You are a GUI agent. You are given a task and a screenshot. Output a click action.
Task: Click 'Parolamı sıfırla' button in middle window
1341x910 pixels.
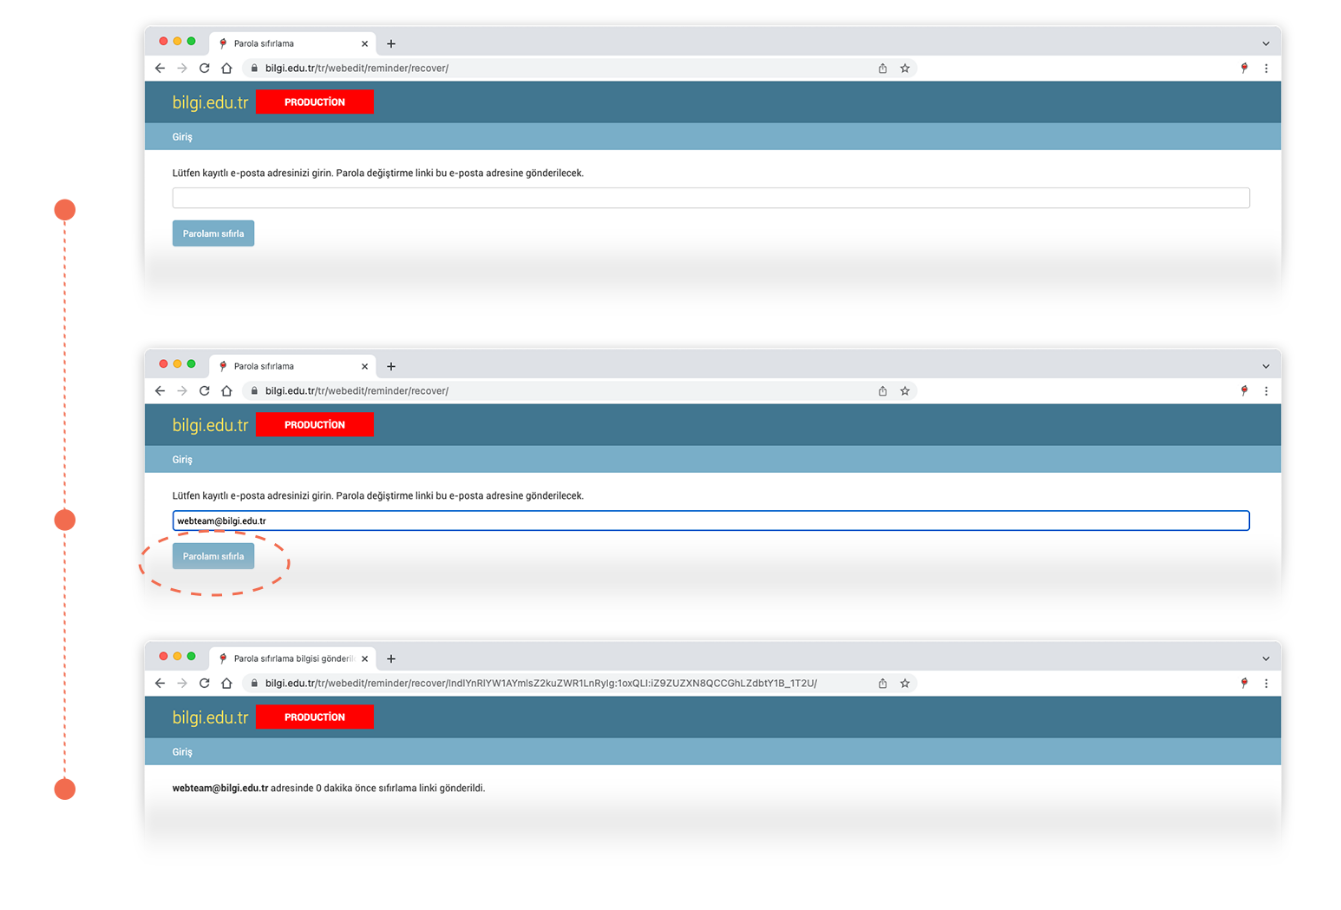tap(213, 556)
